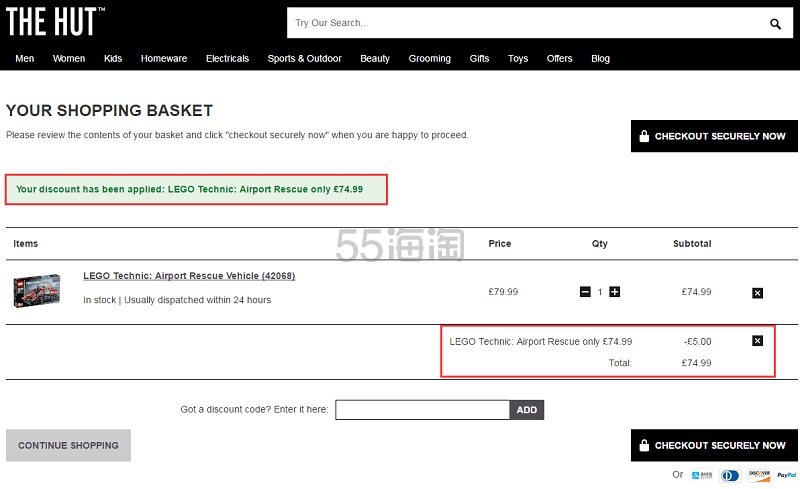Image resolution: width=800 pixels, height=489 pixels.
Task: Open the Grooming menu
Action: 430,59
